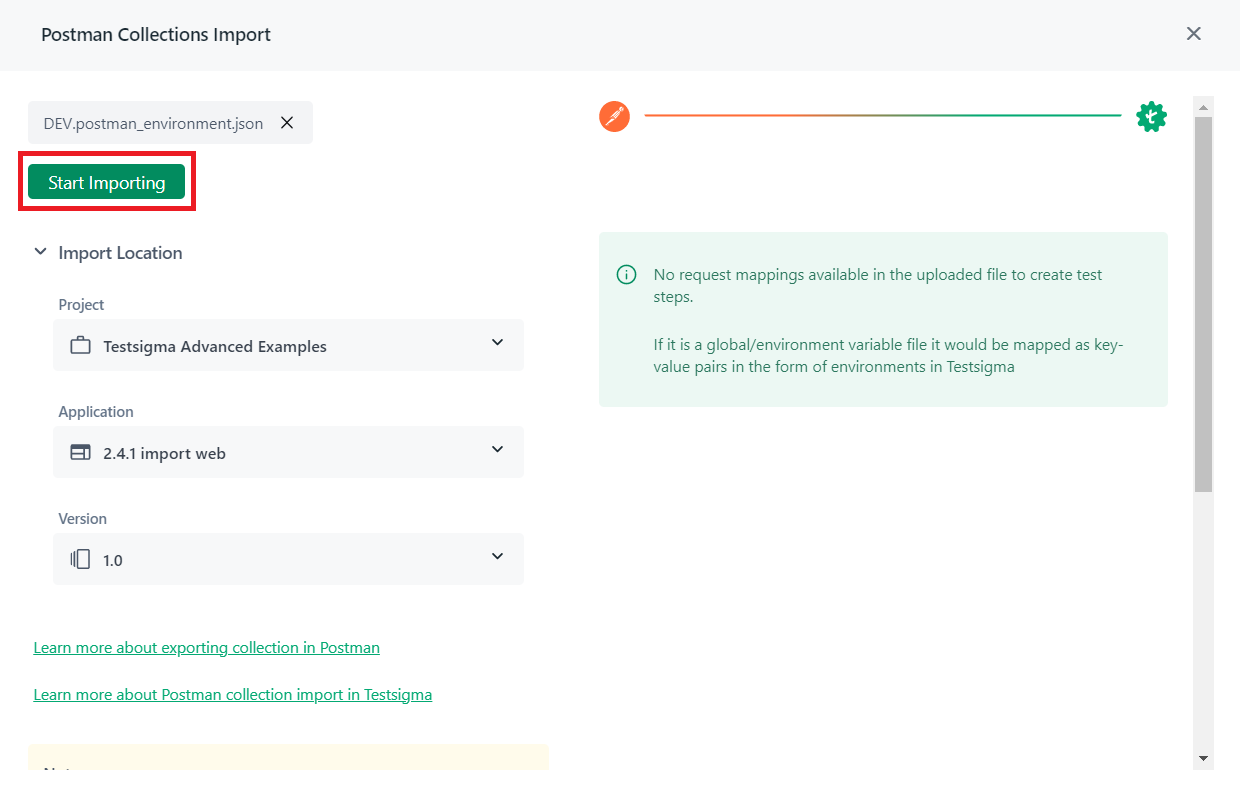Click the Postman Collections Import title
This screenshot has height=800, width=1240.
coord(156,34)
